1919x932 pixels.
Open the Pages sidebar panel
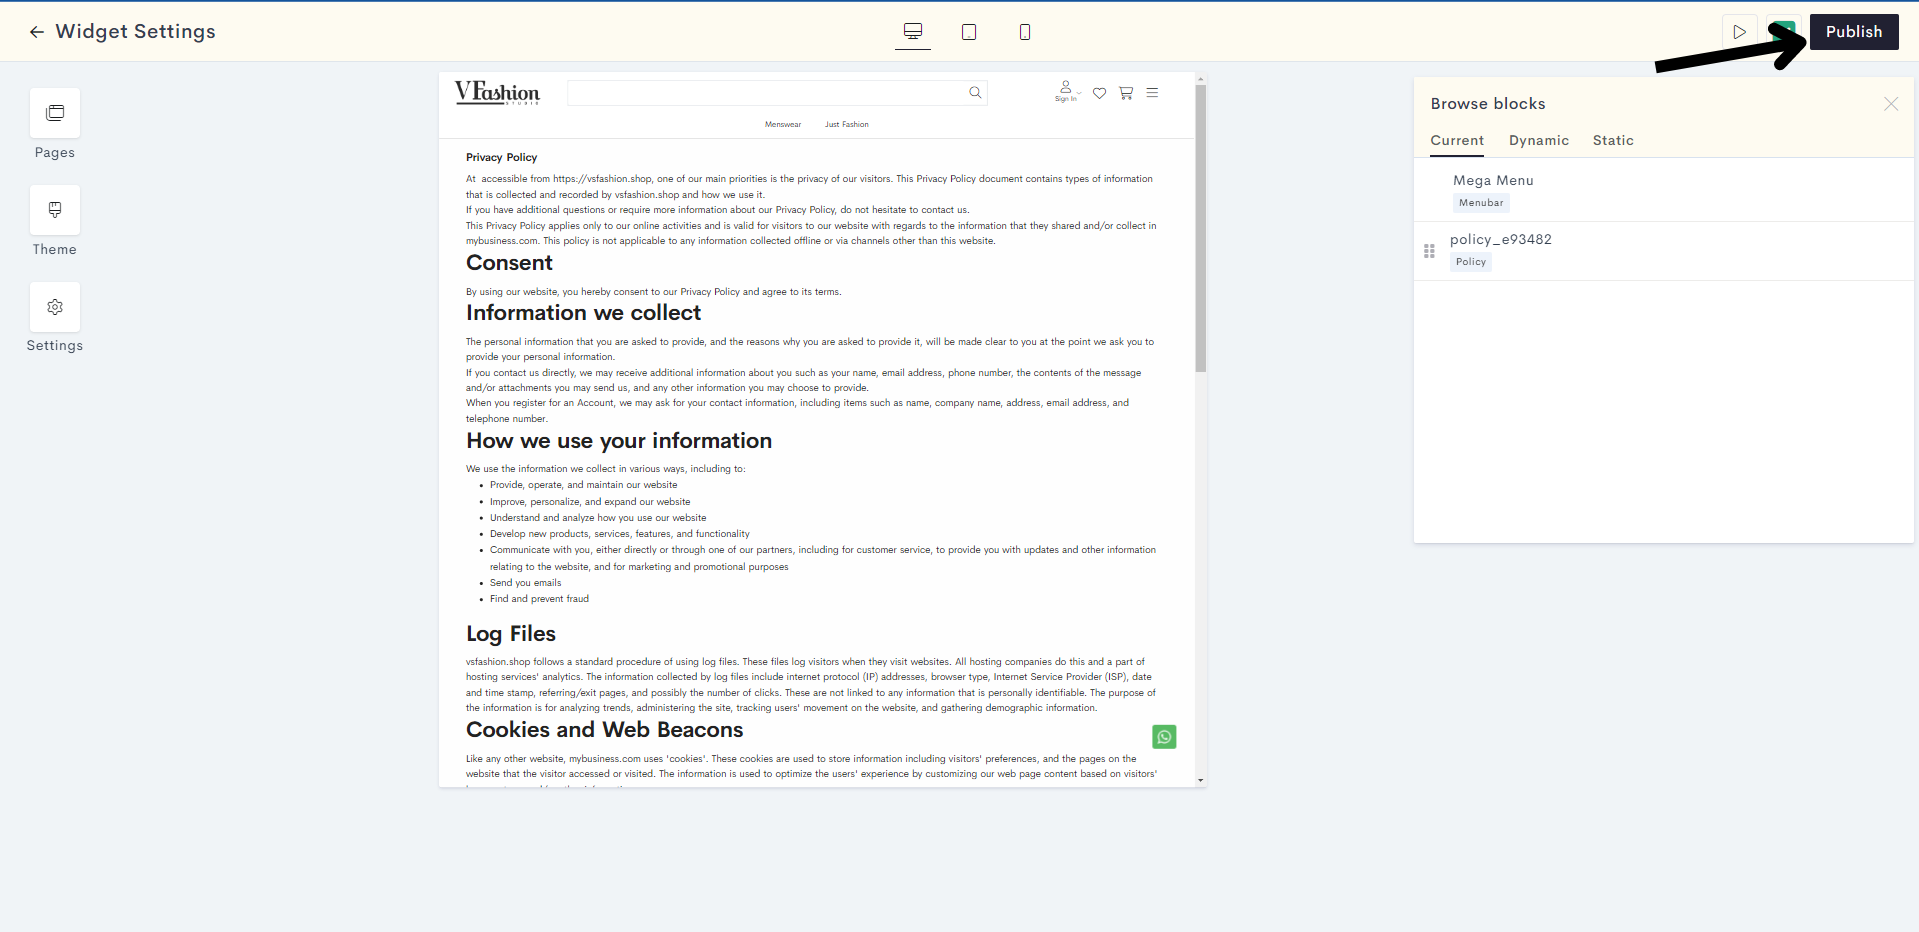coord(55,113)
